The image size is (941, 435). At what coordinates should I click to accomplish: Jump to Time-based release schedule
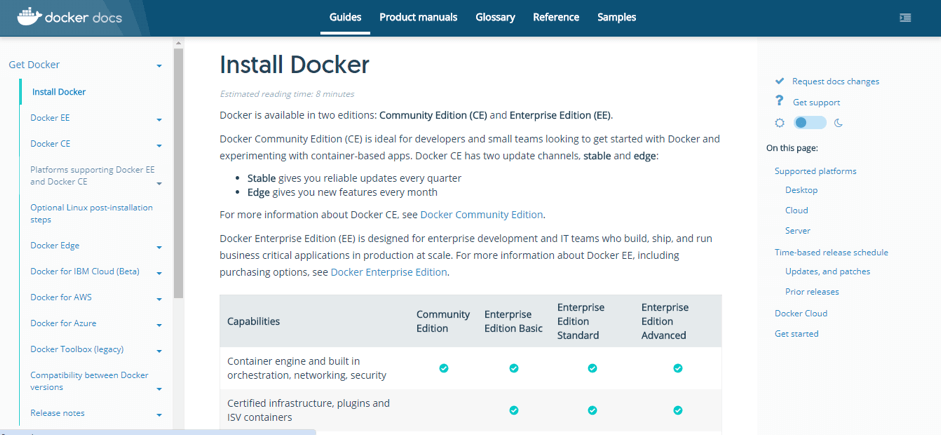pyautogui.click(x=831, y=252)
